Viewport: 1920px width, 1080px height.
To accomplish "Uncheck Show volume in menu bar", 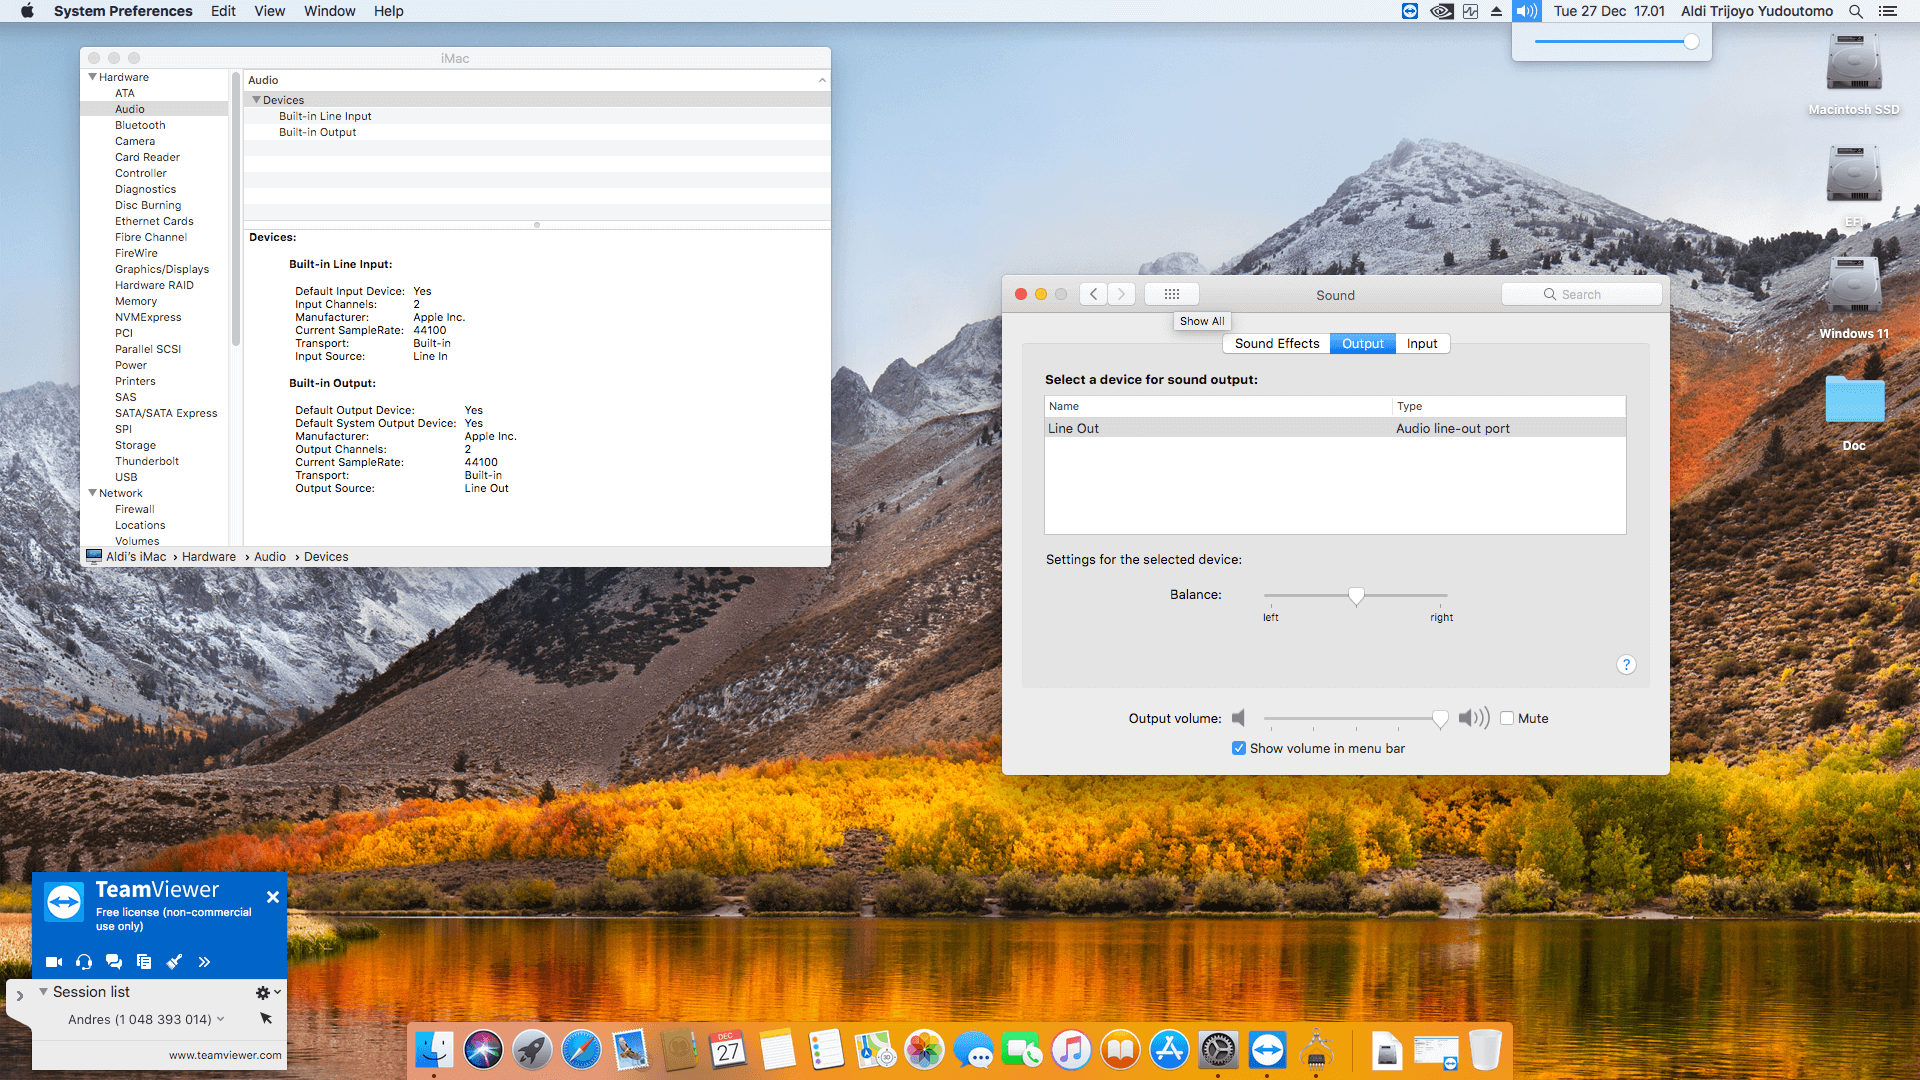I will pyautogui.click(x=1239, y=748).
